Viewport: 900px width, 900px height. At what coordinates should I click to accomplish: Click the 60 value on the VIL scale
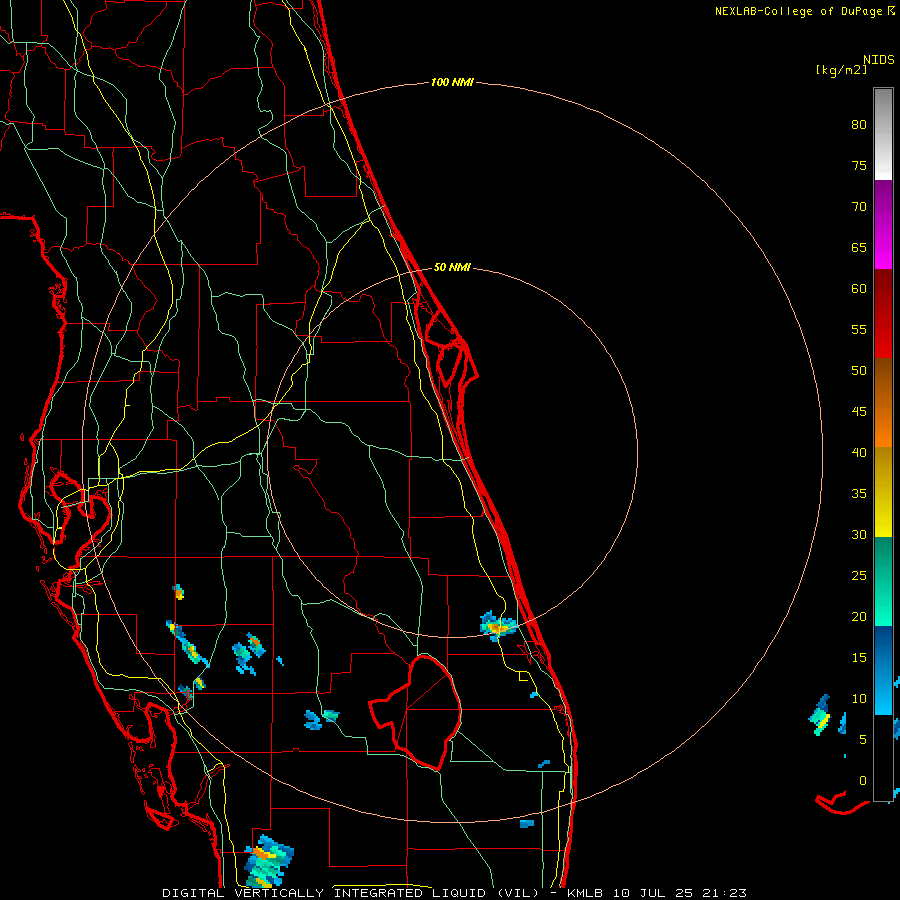(859, 289)
